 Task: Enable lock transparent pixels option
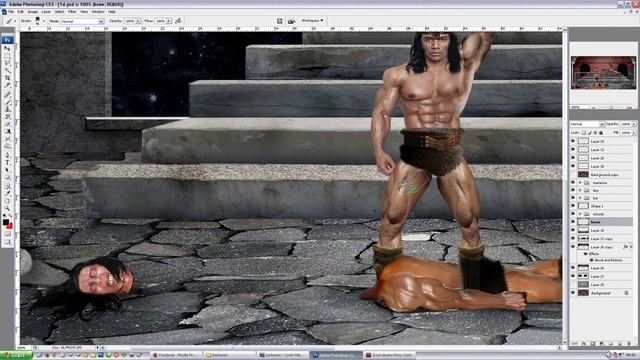584,133
